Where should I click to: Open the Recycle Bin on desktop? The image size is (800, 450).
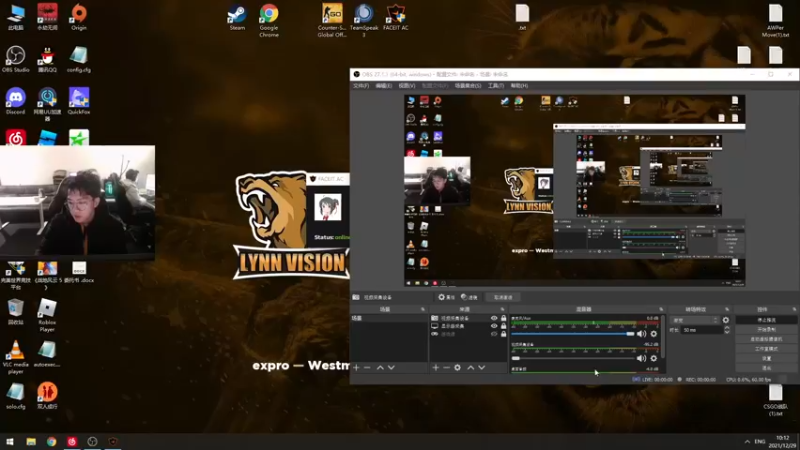click(15, 312)
